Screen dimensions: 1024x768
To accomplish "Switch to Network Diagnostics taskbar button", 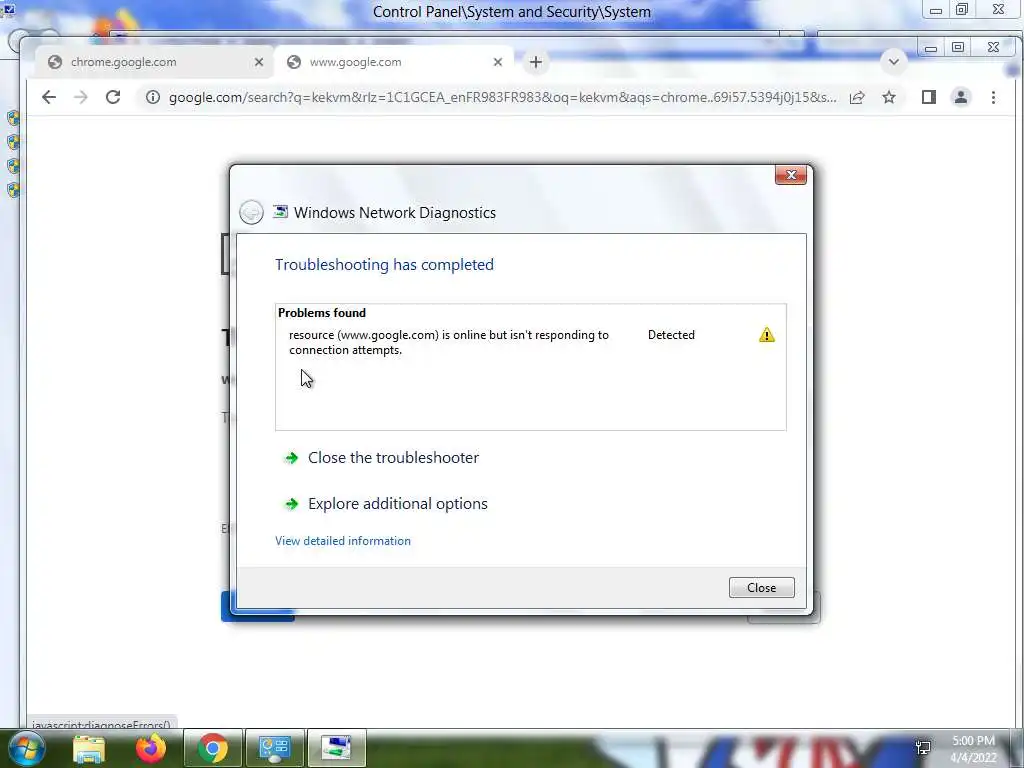I will pos(337,748).
